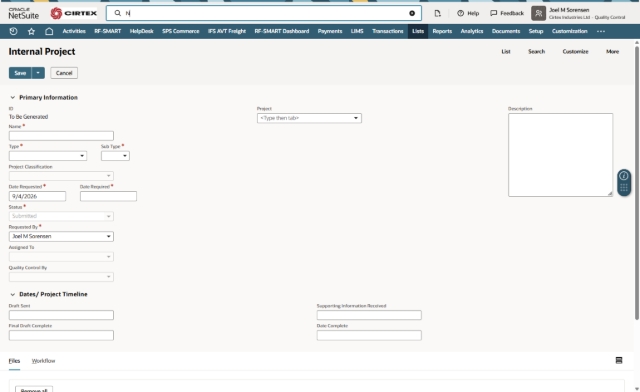
Task: Open the Help question mark icon
Action: [x=460, y=13]
